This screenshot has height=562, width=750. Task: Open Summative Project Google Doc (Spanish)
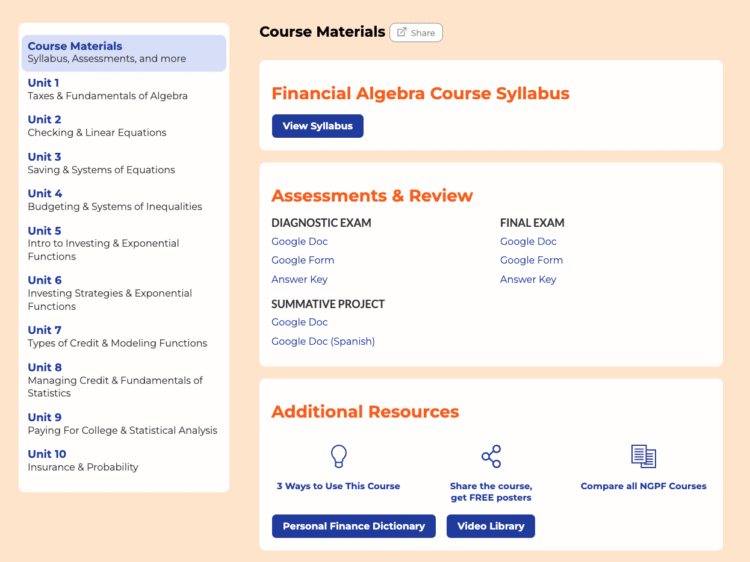[x=323, y=342]
